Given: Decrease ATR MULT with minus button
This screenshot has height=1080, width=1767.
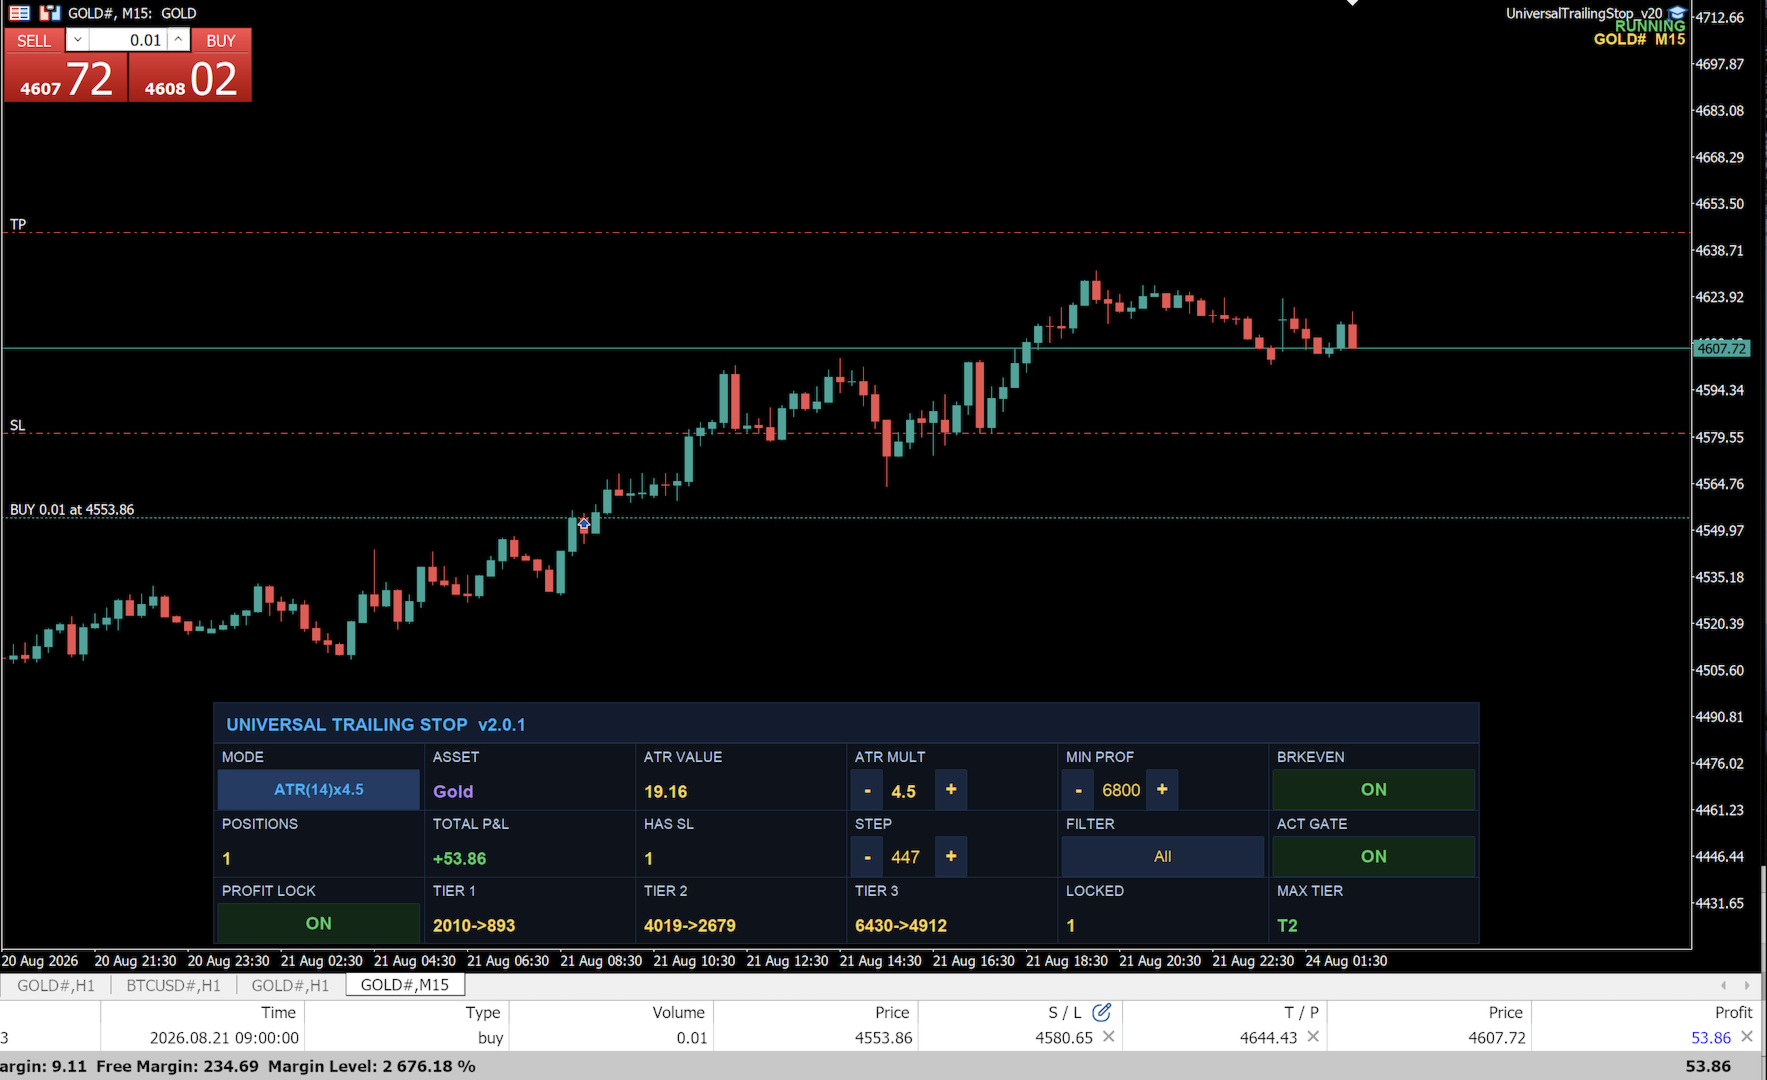Looking at the screenshot, I should click(867, 790).
